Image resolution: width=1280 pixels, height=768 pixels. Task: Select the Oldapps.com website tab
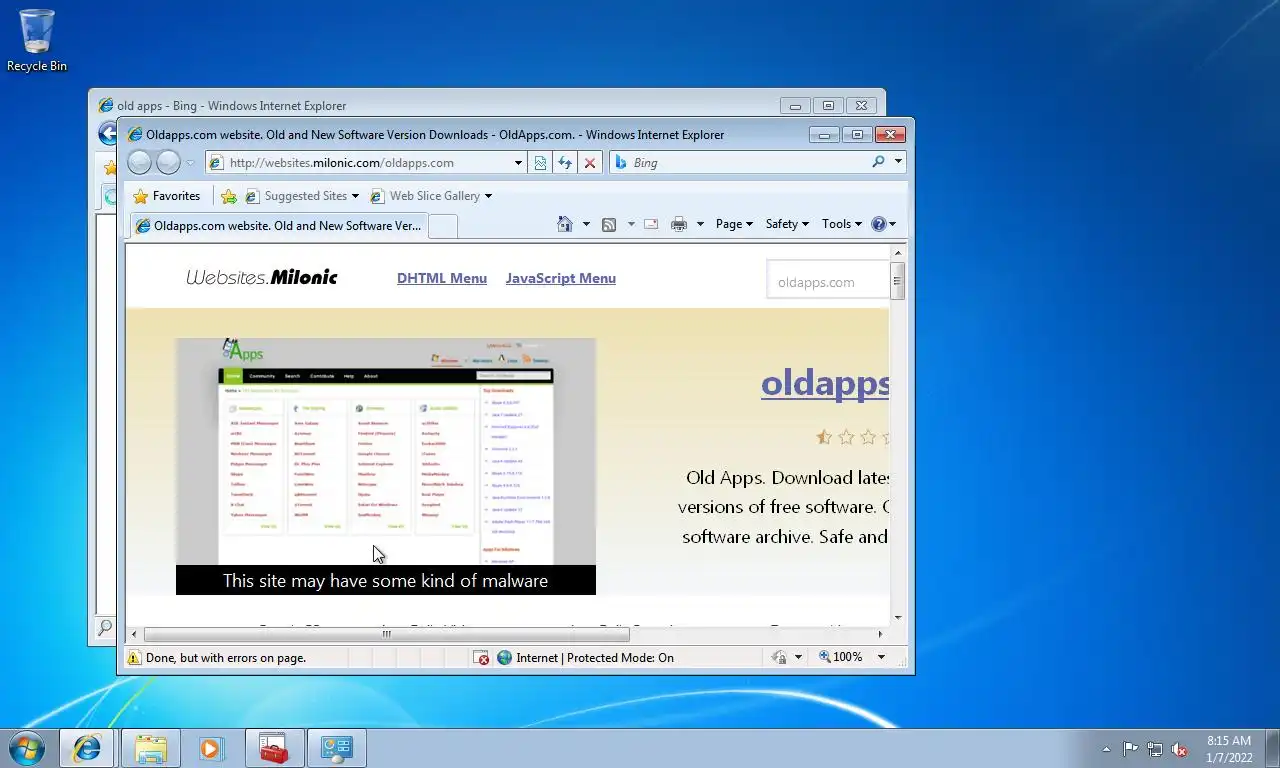[279, 226]
